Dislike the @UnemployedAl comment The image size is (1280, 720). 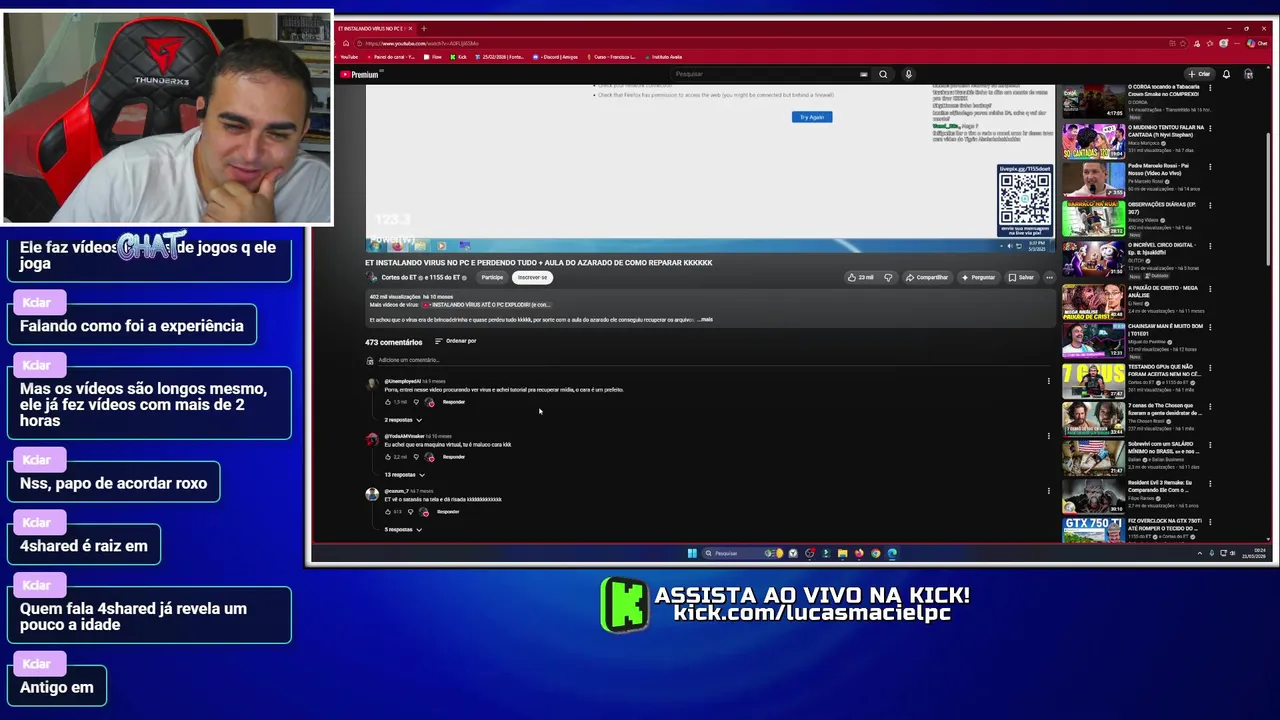416,402
